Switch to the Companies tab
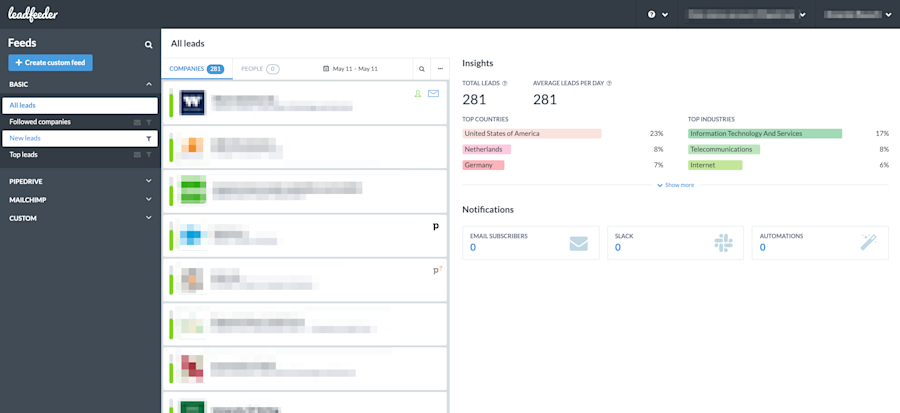Image resolution: width=900 pixels, height=413 pixels. tap(197, 69)
